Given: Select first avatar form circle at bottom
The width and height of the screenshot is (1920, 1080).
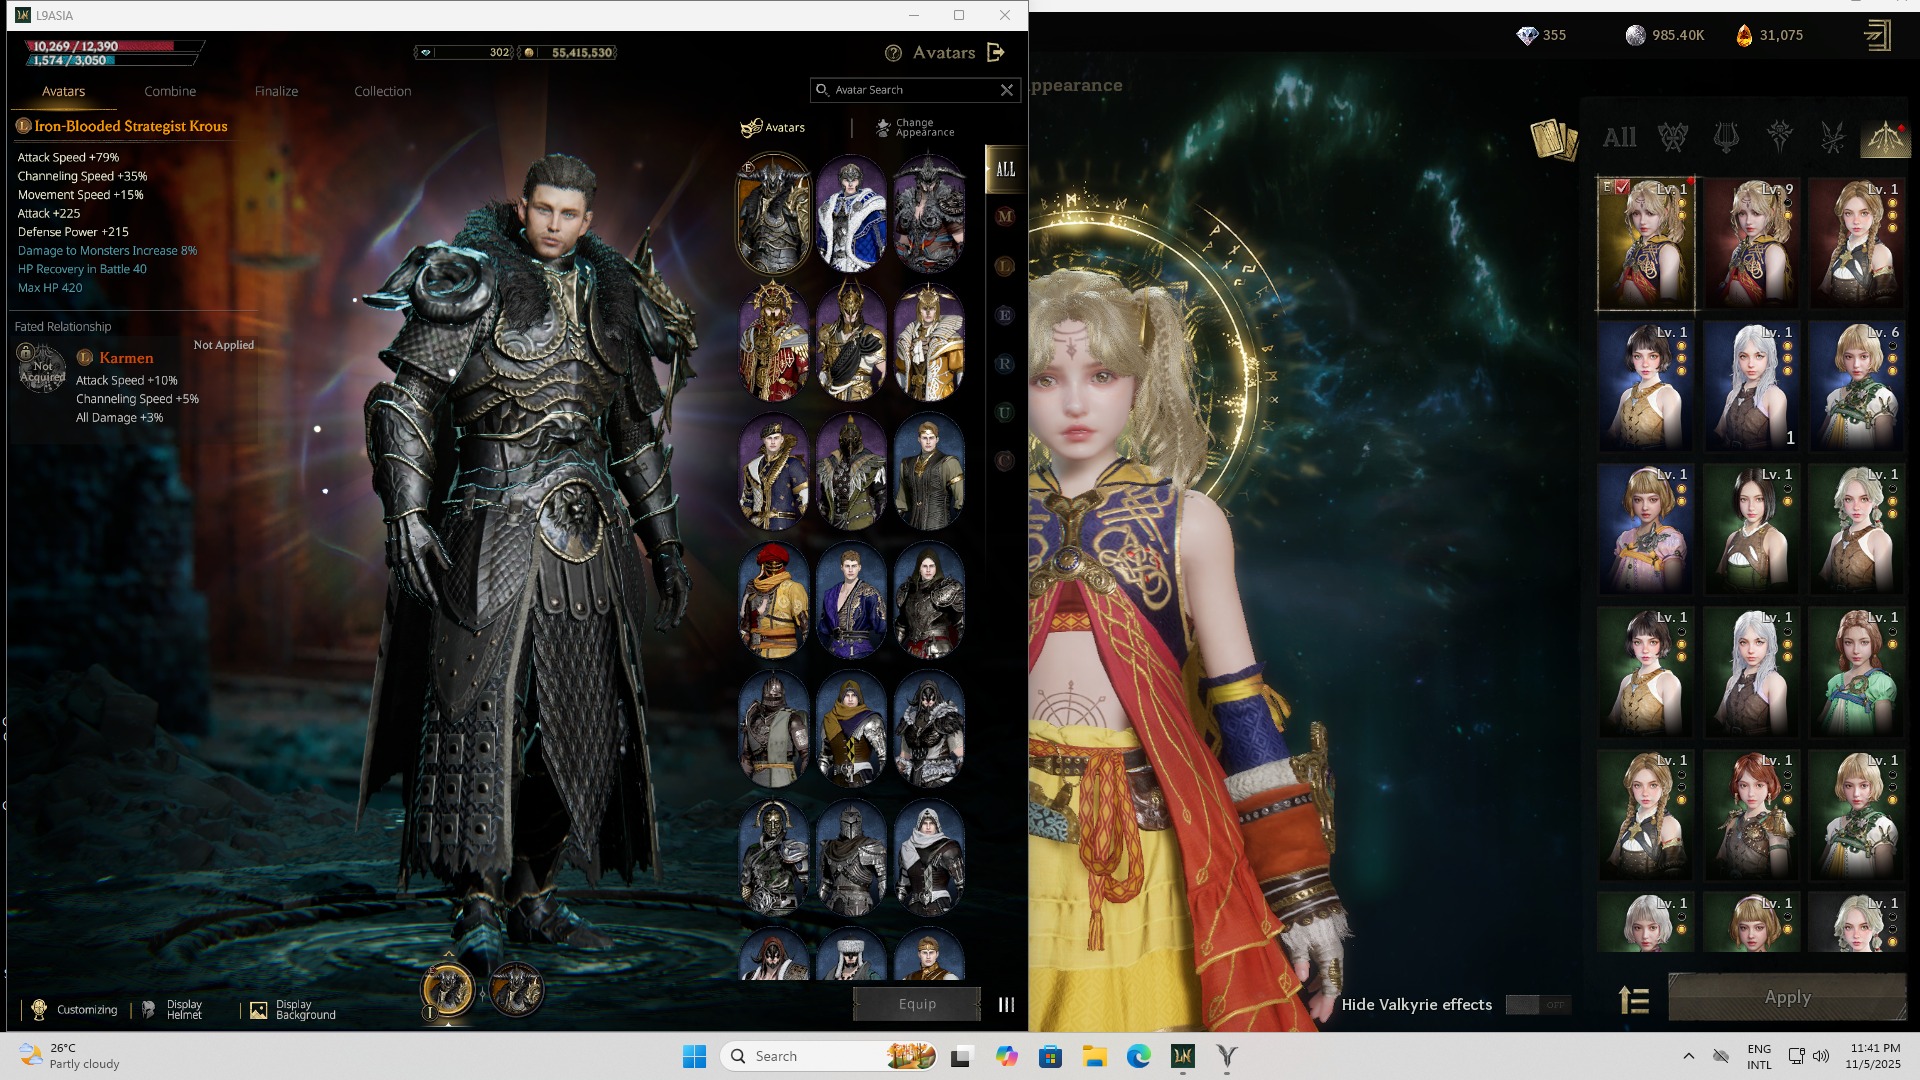Looking at the screenshot, I should (x=447, y=990).
